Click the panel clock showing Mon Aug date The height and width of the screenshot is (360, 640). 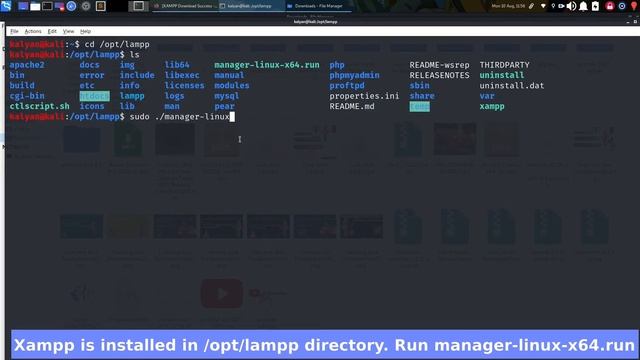(508, 6)
